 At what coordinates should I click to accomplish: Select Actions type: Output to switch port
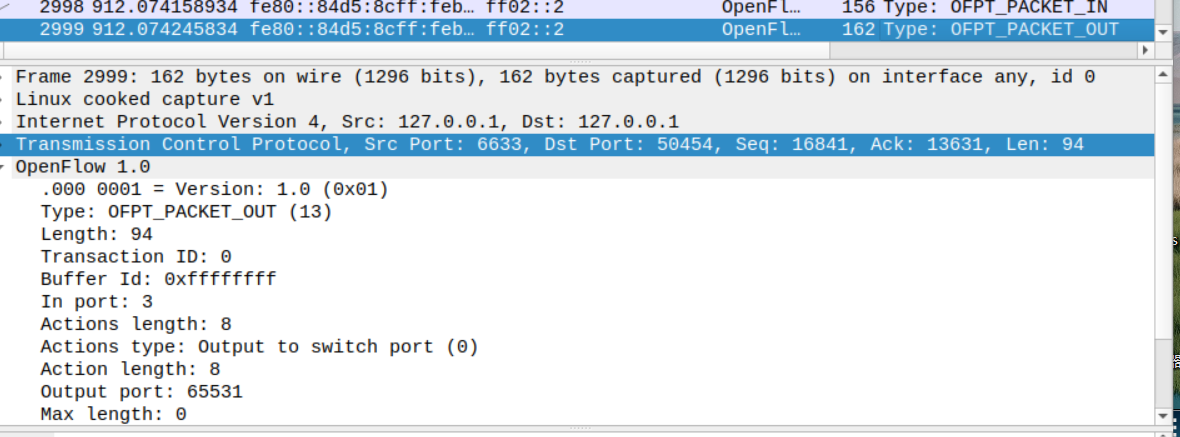pos(259,347)
